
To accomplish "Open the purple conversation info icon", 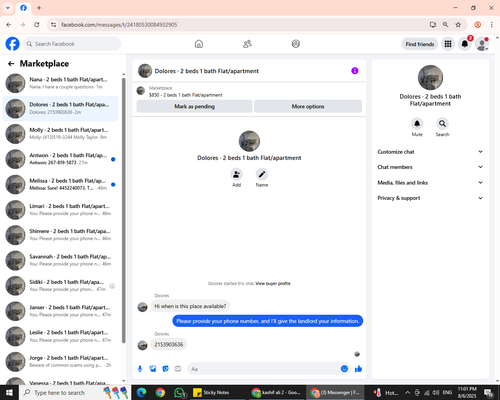I will pyautogui.click(x=355, y=71).
